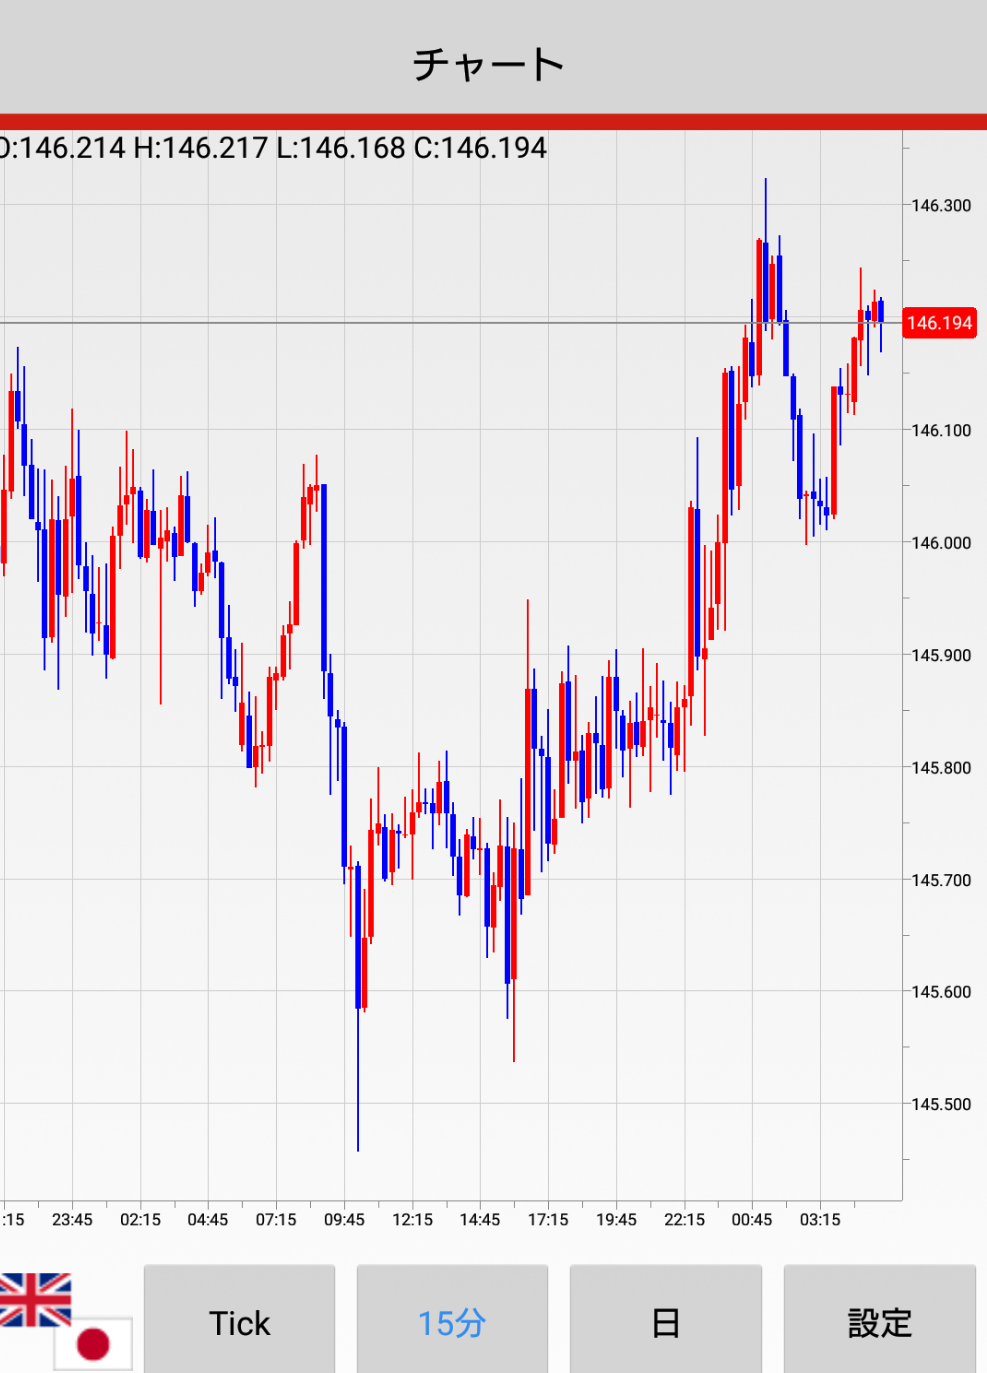Screen dimensions: 987x1373
Task: Tap the 145.800 price axis label
Action: click(x=940, y=768)
